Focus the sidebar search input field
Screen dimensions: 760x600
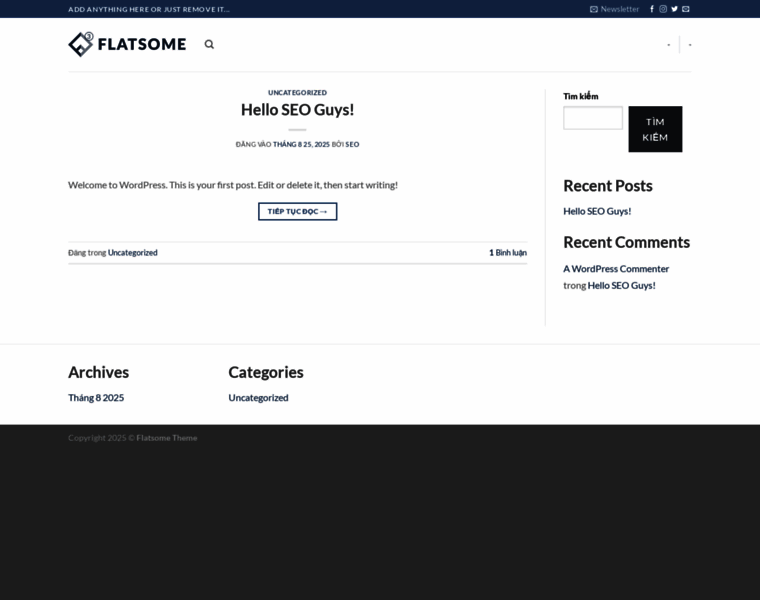592,118
